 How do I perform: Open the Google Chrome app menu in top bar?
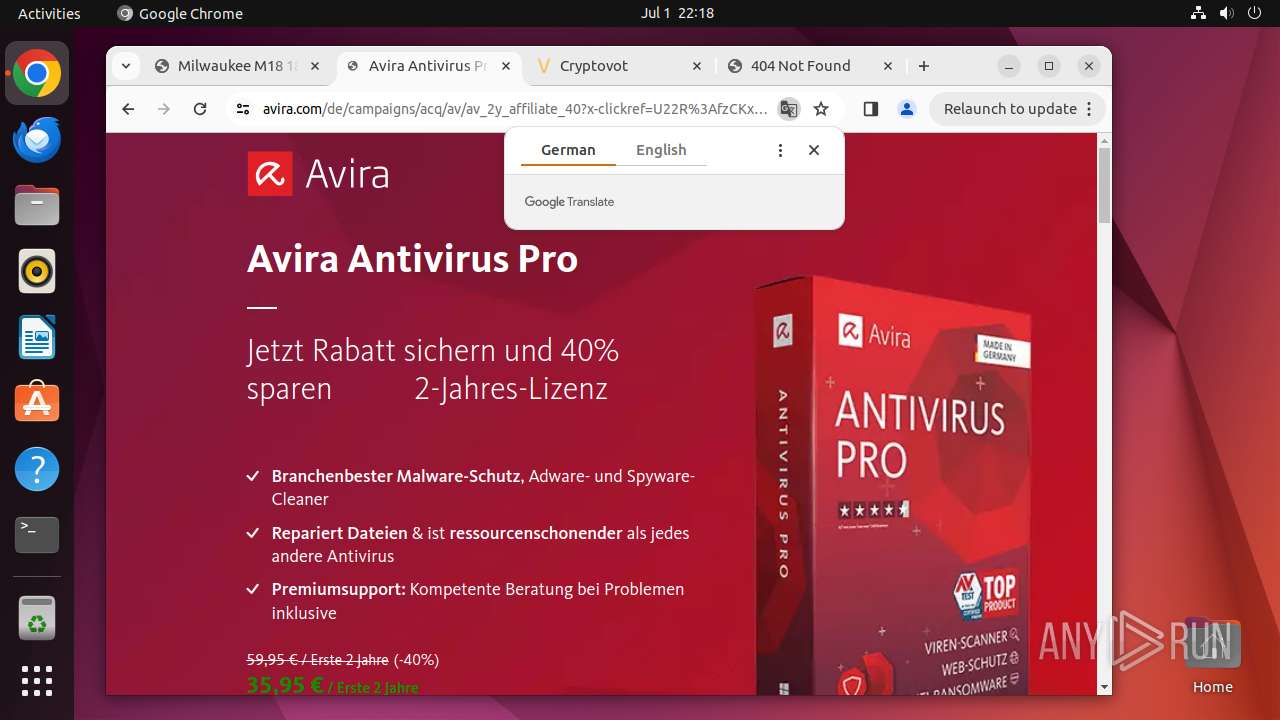coord(180,13)
